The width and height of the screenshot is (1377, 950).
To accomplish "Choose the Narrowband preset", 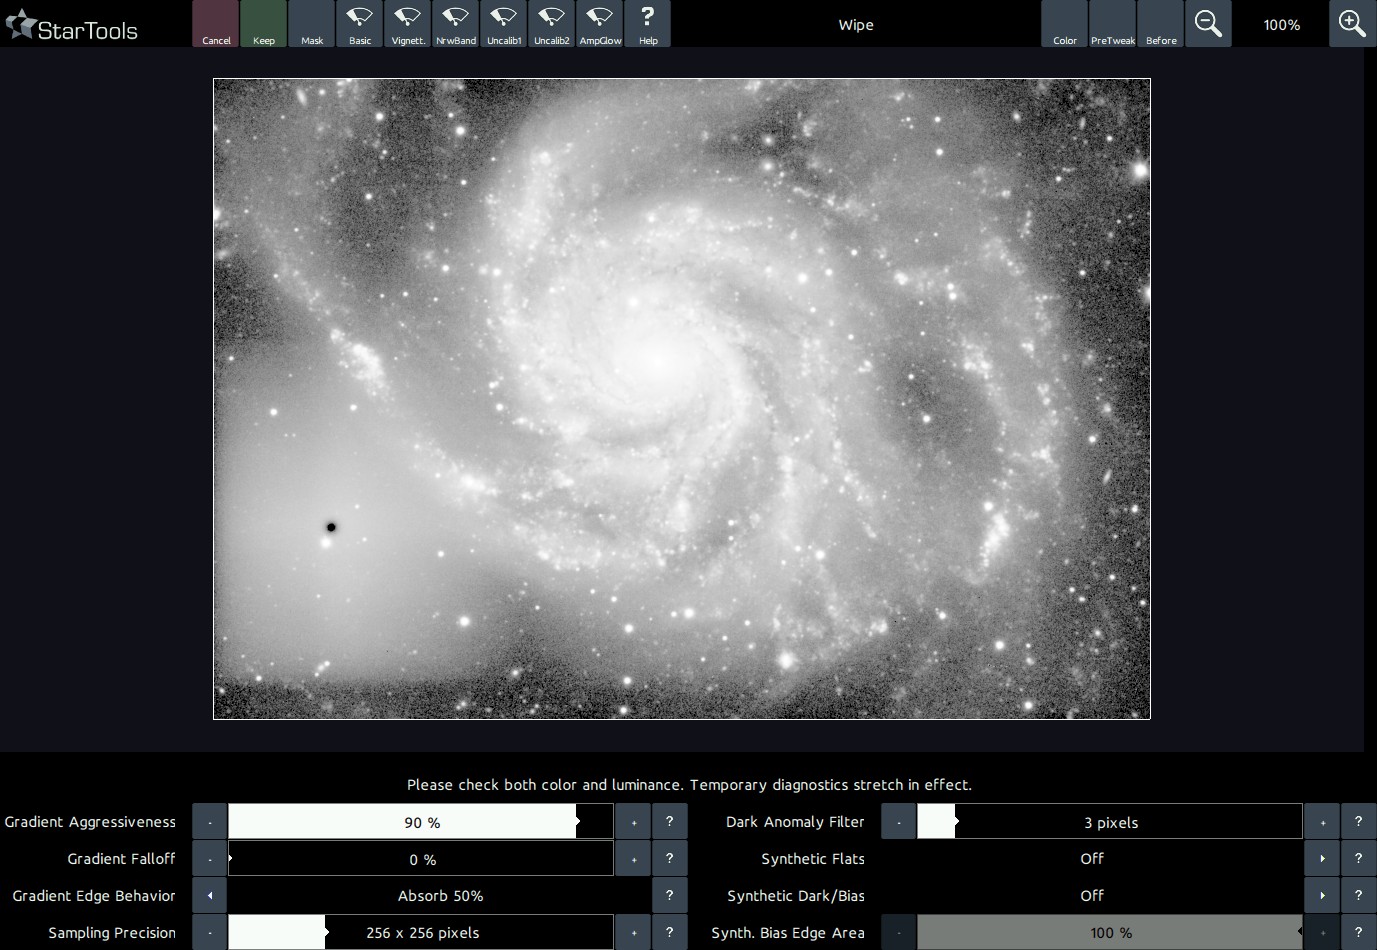I will click(456, 24).
